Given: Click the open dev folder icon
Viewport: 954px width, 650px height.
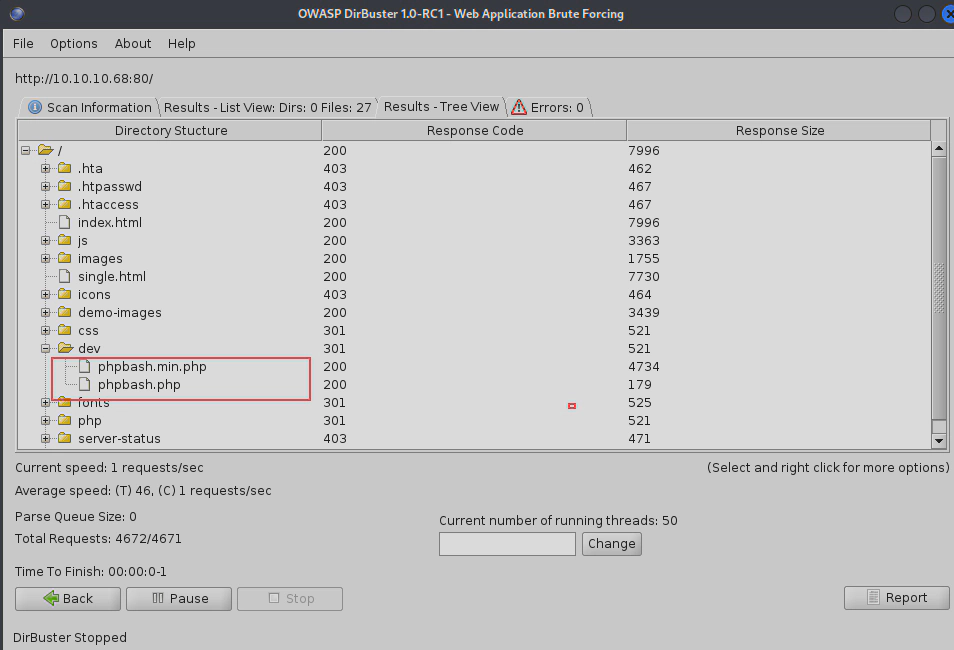Looking at the screenshot, I should tap(65, 349).
